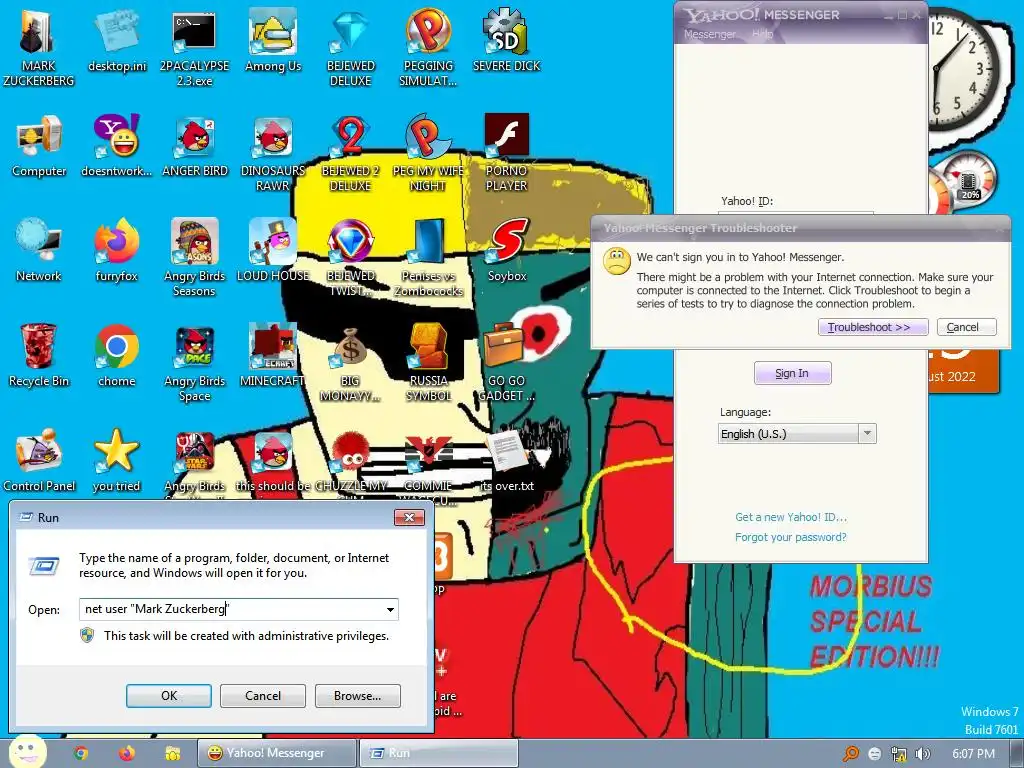Click the Sign In button
The image size is (1024, 768).
792,373
